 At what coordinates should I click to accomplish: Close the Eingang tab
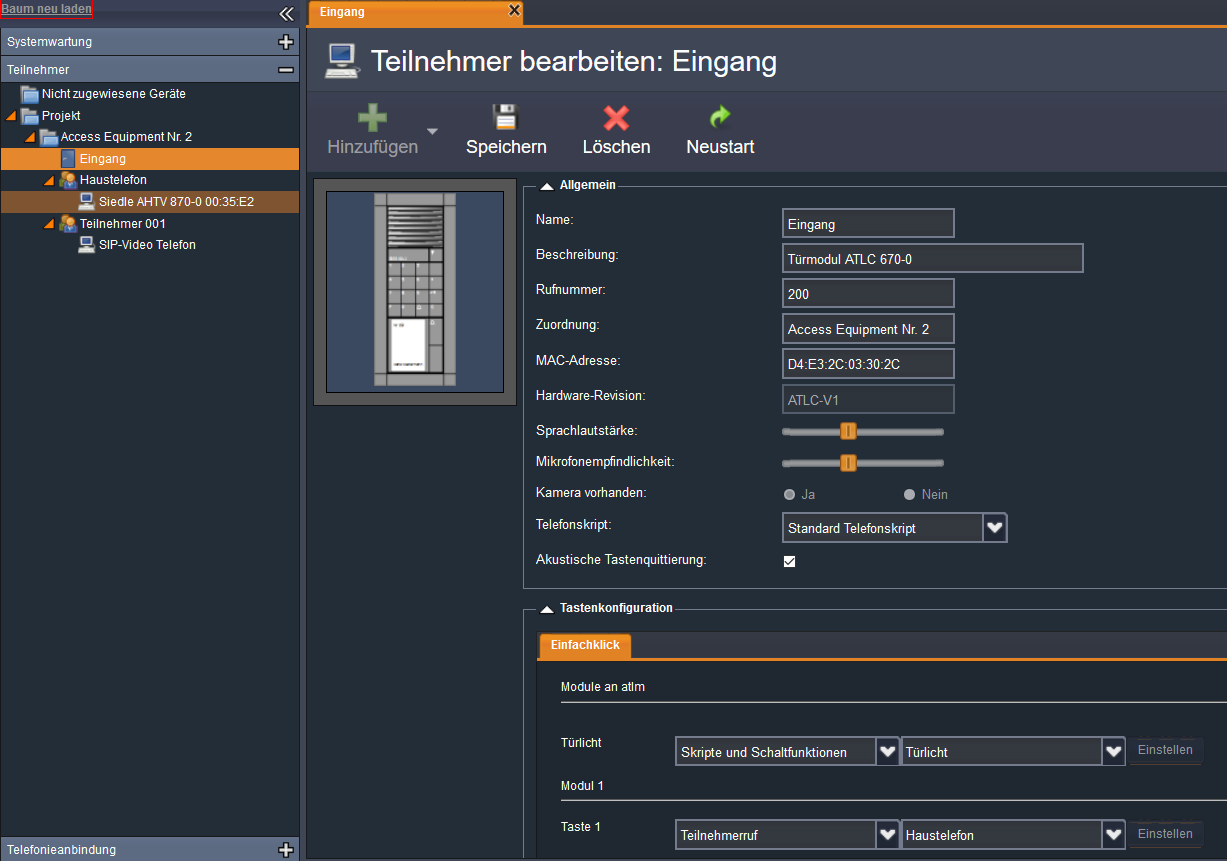point(514,10)
